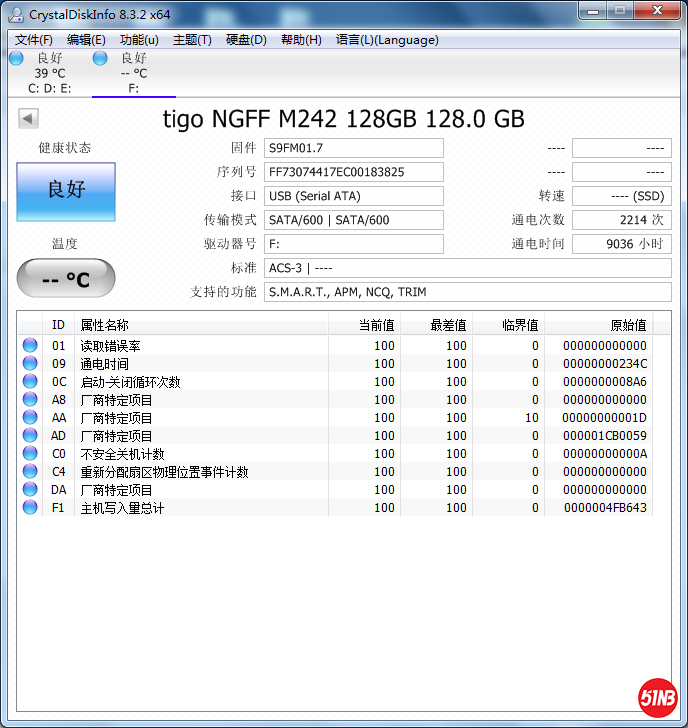688x728 pixels.
Task: Click the status orb for attribute F1
Action: tap(30, 508)
